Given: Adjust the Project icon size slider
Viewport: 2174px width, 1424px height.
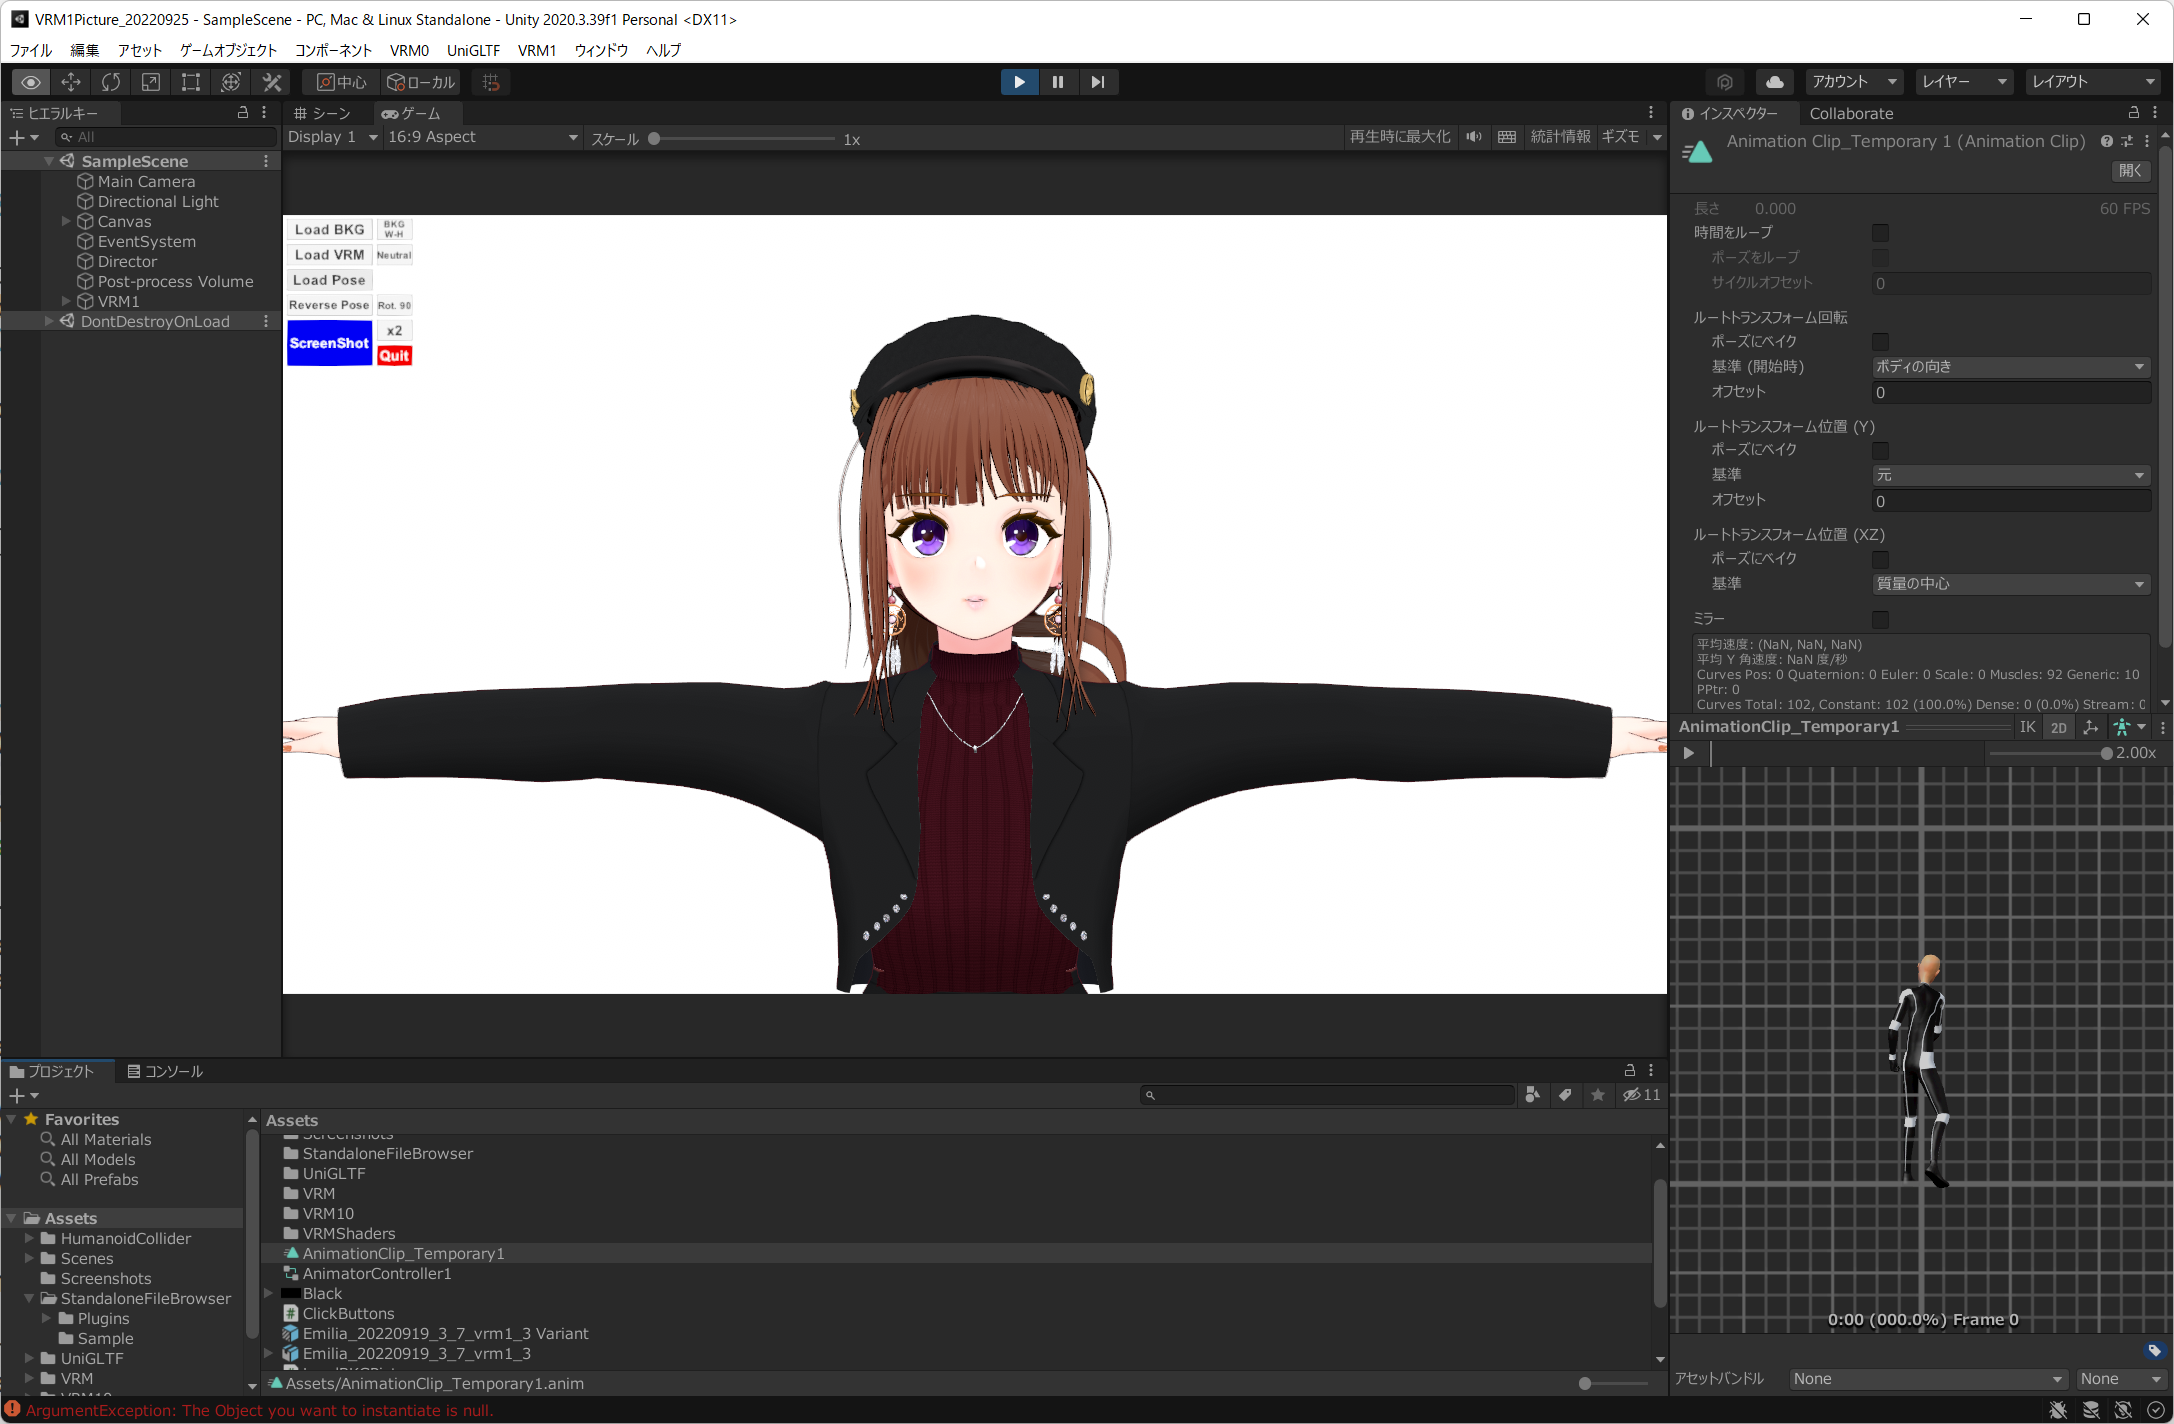Looking at the screenshot, I should click(x=1614, y=1384).
